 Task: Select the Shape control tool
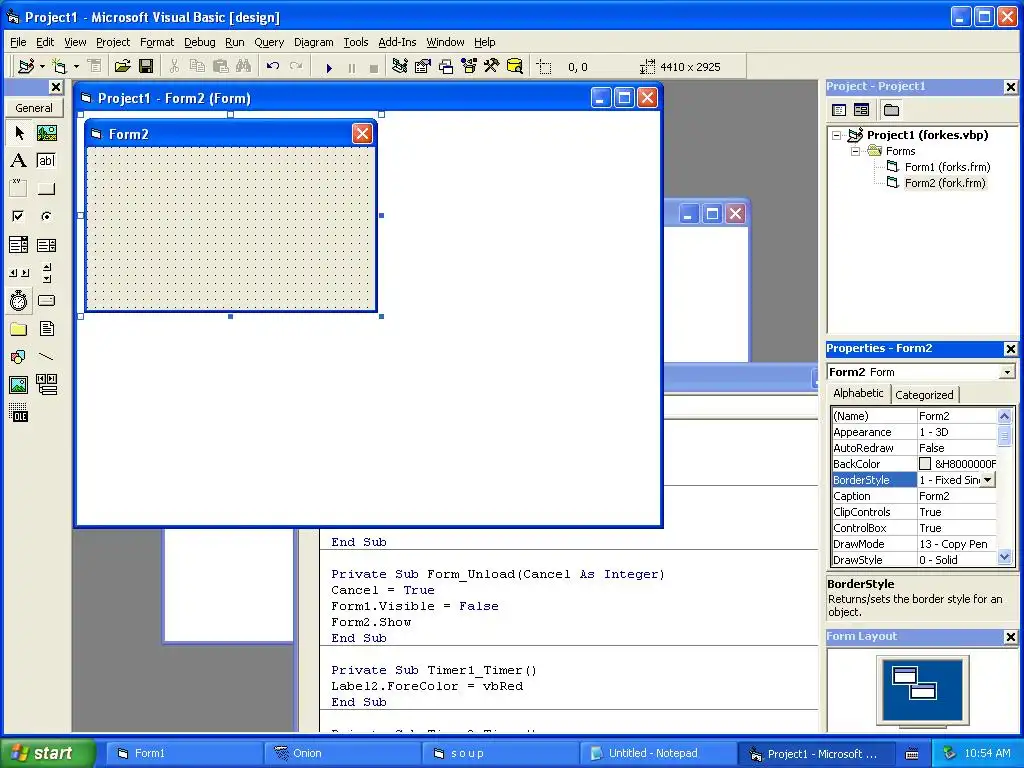[x=19, y=357]
